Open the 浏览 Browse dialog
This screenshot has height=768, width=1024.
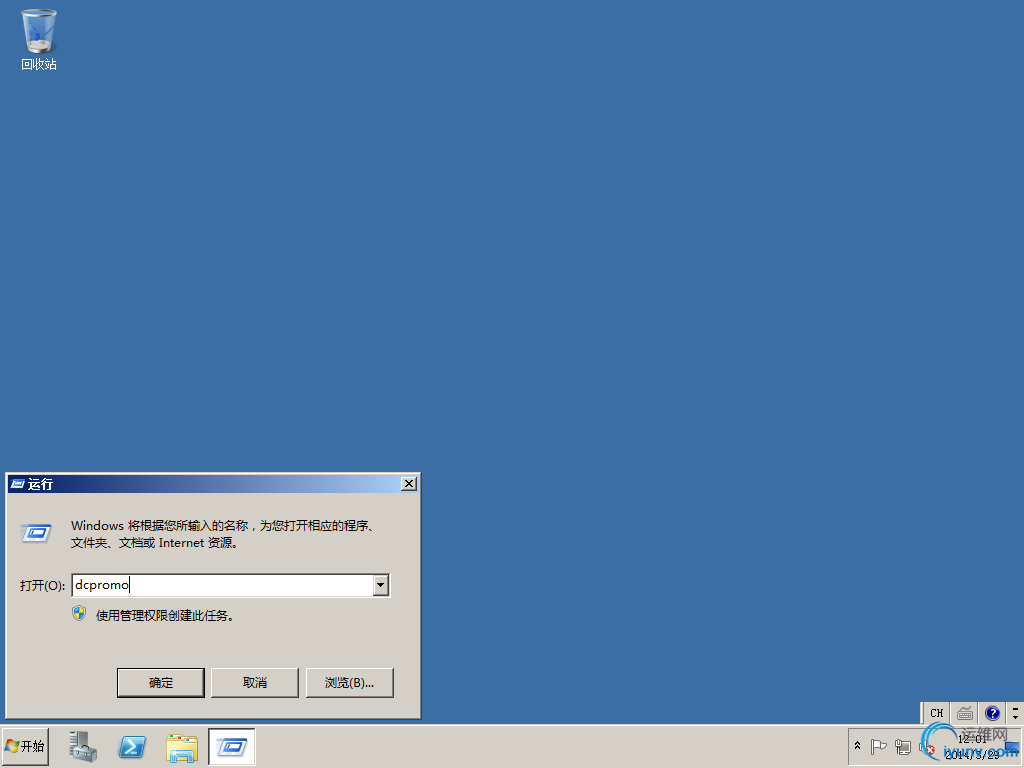point(349,682)
